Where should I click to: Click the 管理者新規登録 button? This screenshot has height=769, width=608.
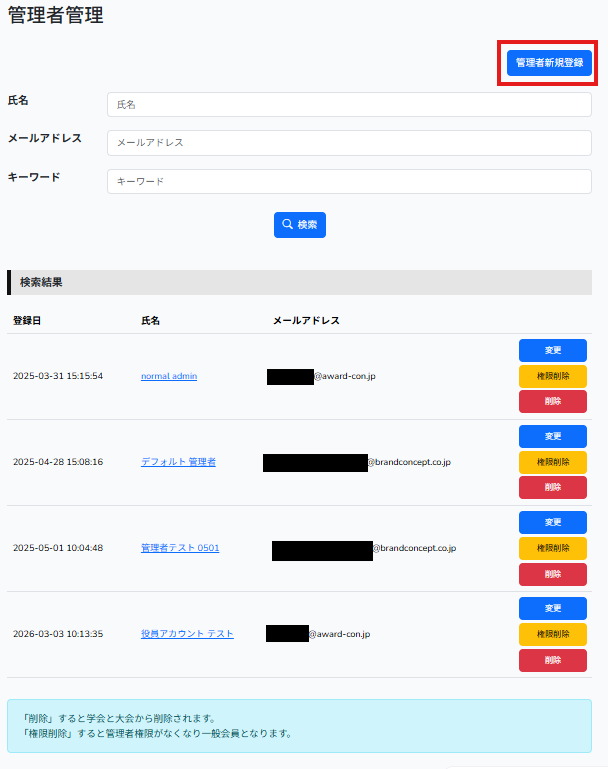tap(549, 62)
